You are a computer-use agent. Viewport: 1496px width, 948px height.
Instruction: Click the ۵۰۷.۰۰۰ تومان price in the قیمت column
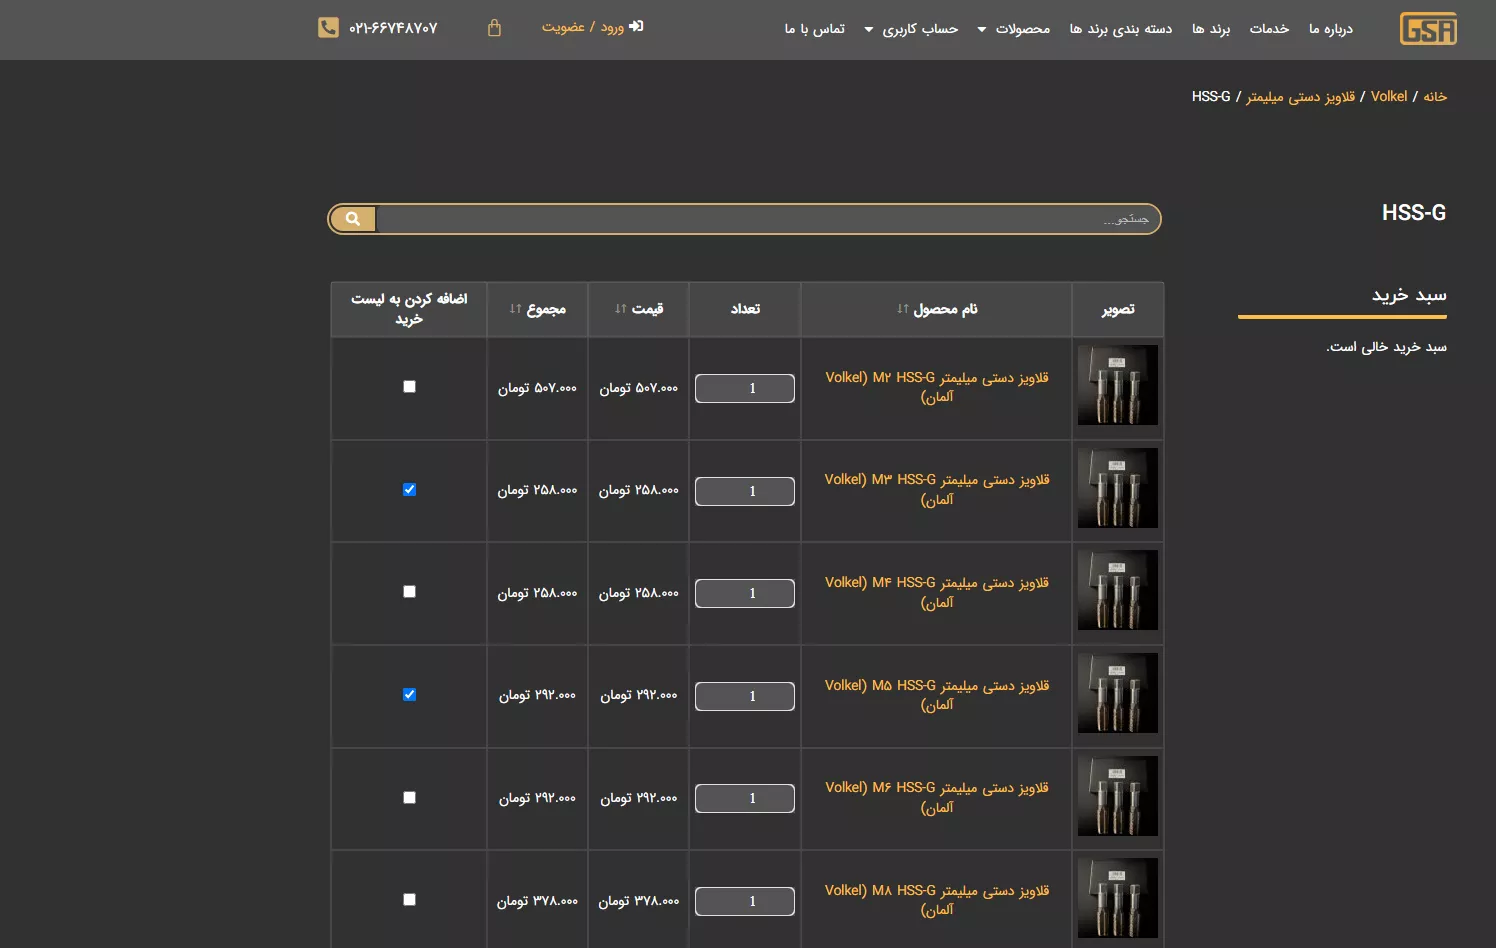[x=639, y=388]
